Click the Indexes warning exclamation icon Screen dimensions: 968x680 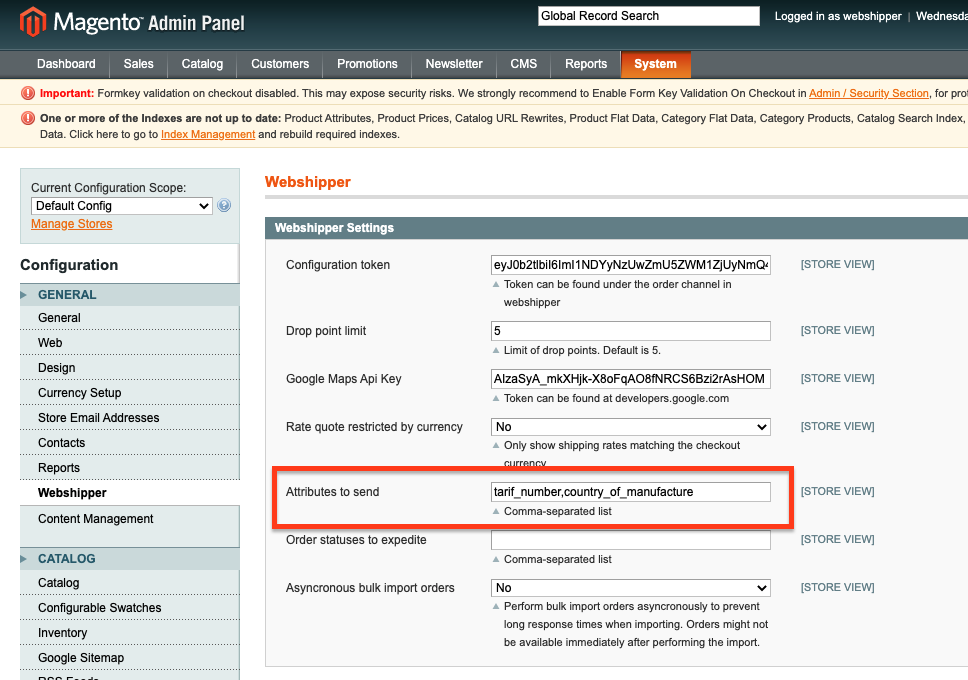click(x=28, y=118)
